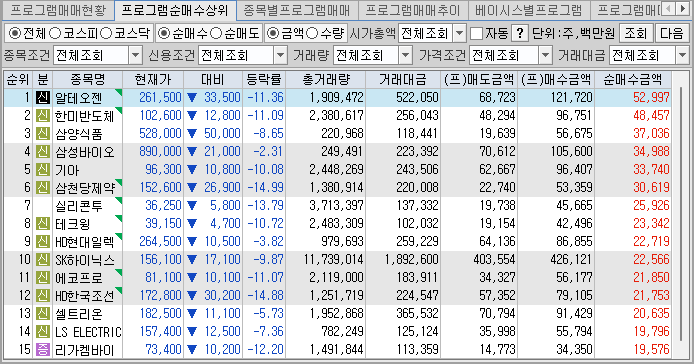694x364 pixels.
Task: Click the 기아 stock name
Action: [x=67, y=170]
